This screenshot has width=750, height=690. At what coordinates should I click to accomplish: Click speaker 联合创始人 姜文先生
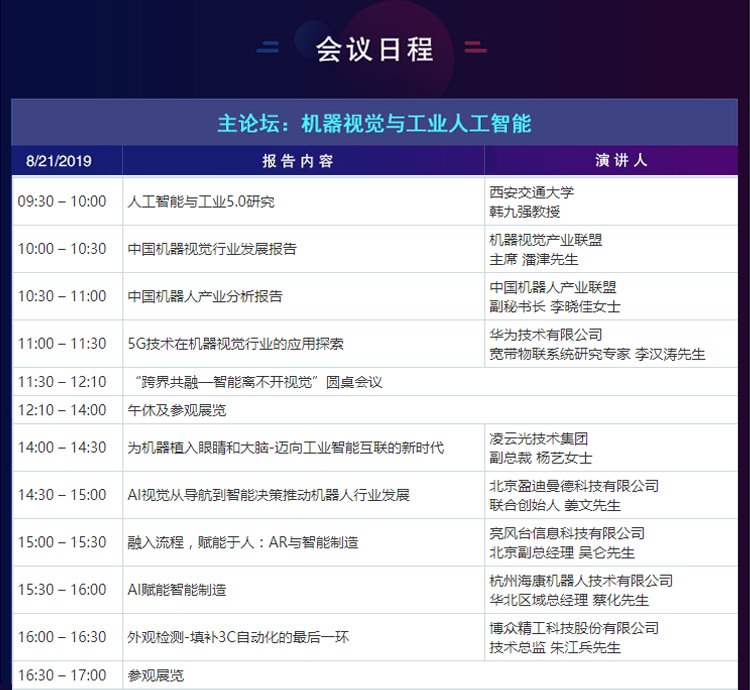555,505
